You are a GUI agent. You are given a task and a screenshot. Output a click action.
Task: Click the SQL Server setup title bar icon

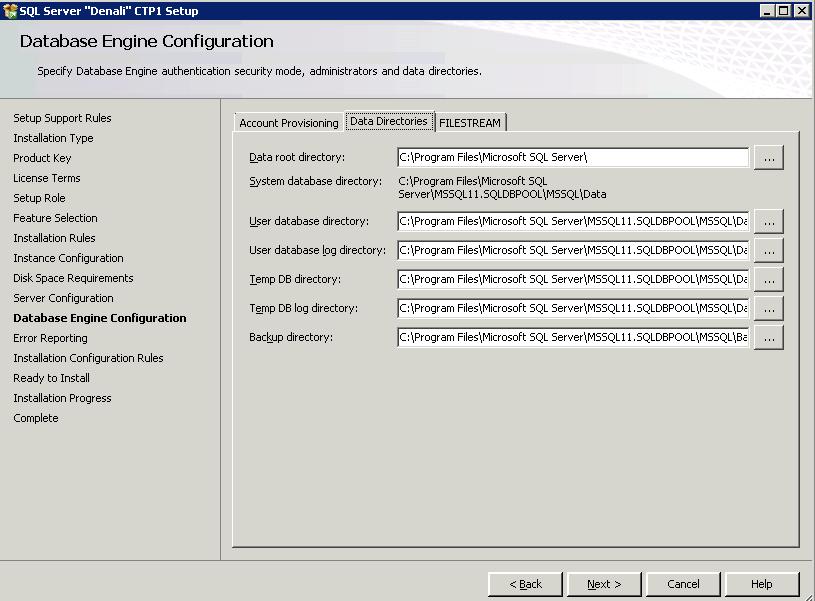point(10,11)
